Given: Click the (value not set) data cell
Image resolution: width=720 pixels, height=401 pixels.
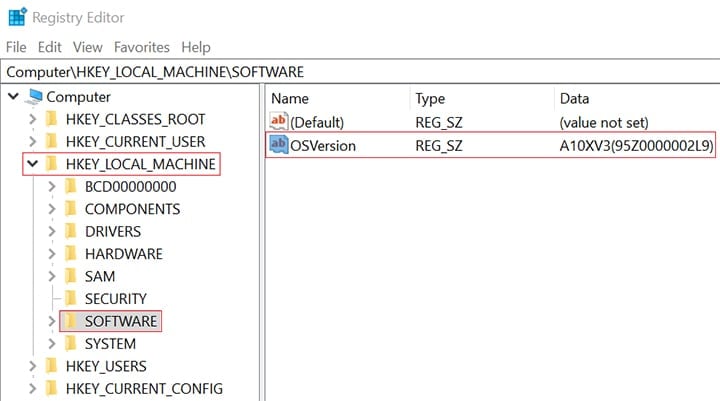Looking at the screenshot, I should pos(604,123).
